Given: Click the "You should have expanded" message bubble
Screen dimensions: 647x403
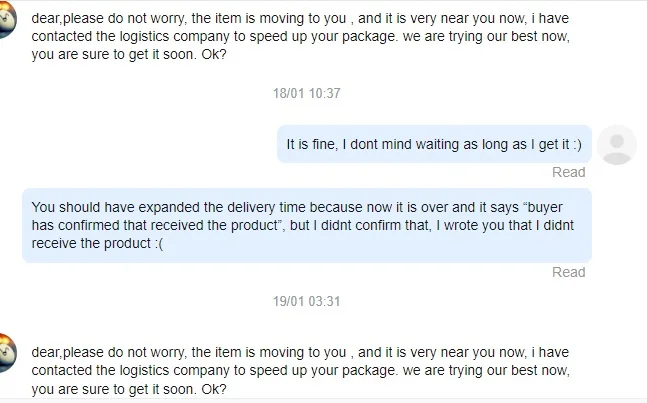Looking at the screenshot, I should 306,225.
